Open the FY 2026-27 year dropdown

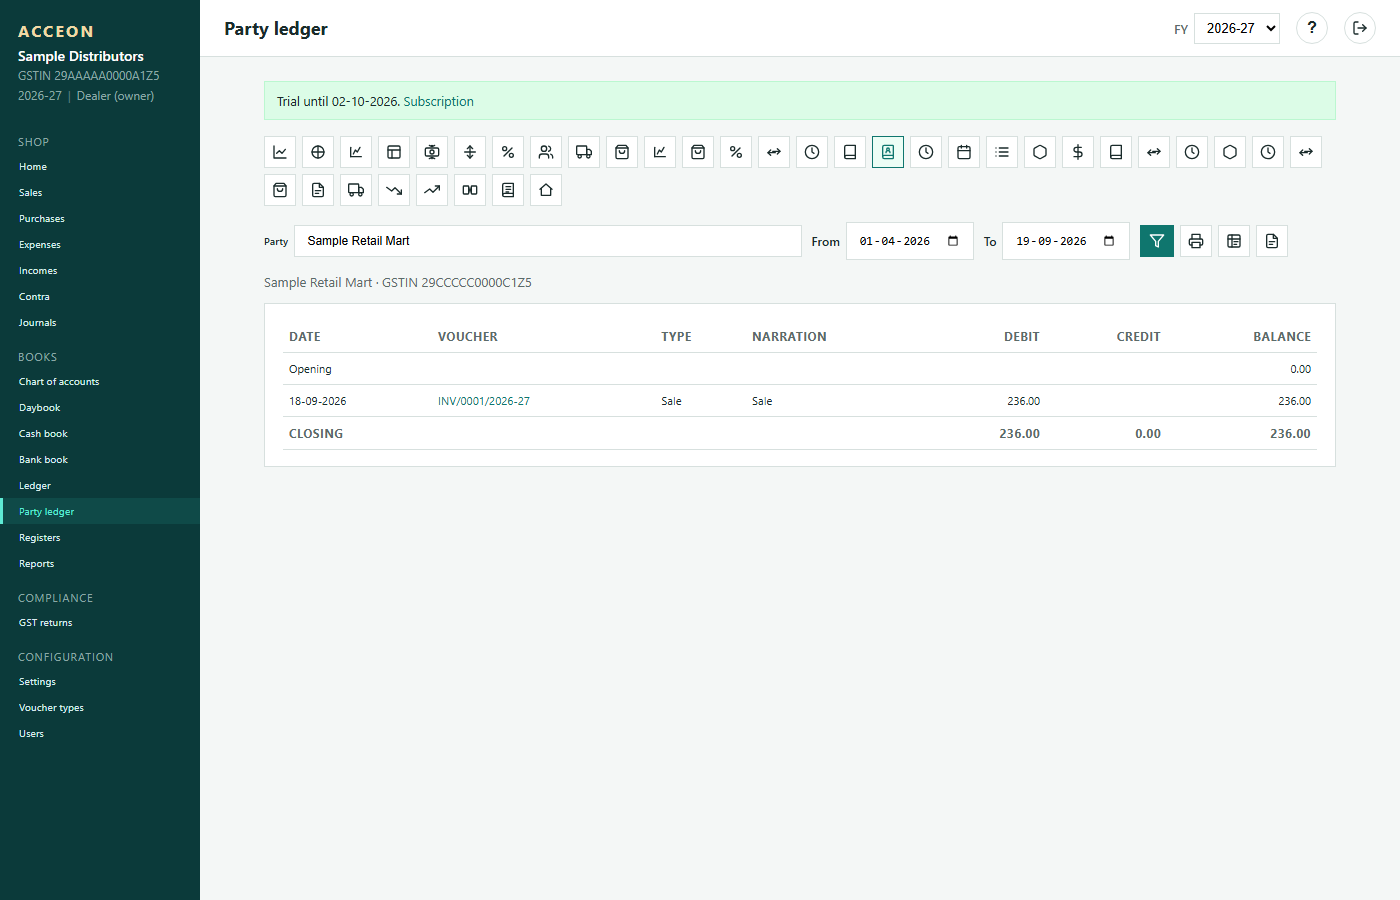1237,28
